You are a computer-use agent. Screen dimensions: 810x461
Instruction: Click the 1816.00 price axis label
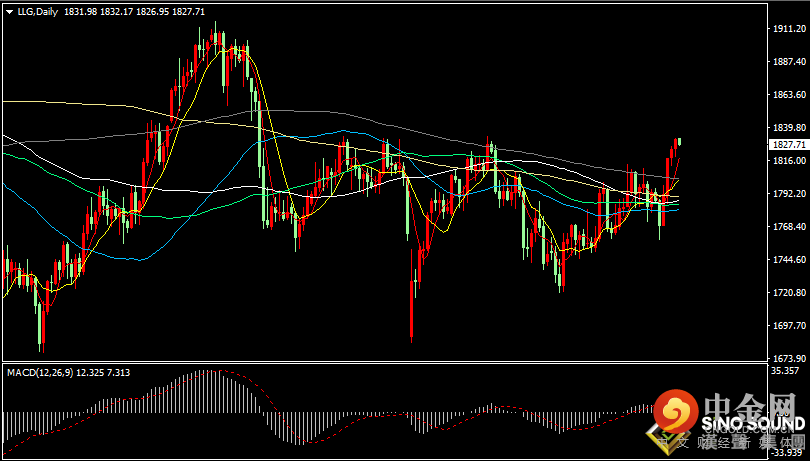791,161
